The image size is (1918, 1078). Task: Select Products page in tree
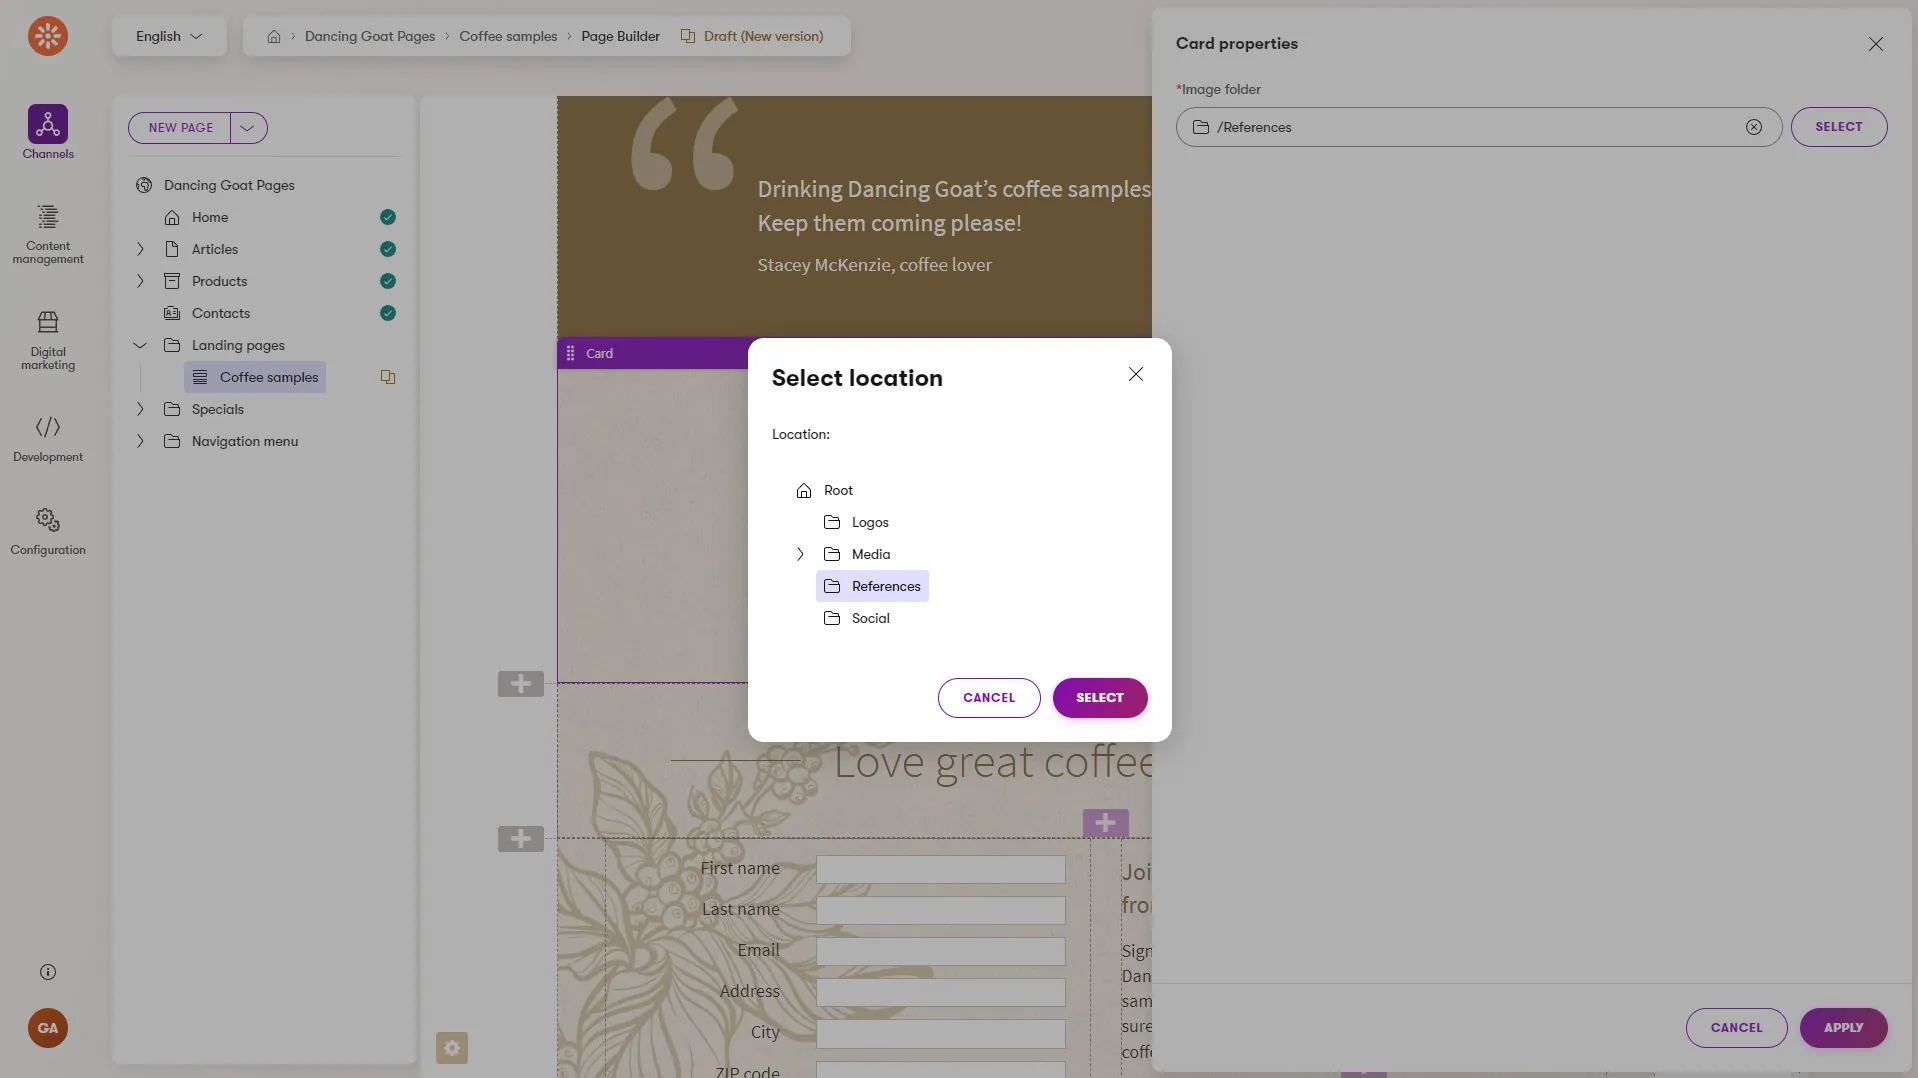coord(219,281)
